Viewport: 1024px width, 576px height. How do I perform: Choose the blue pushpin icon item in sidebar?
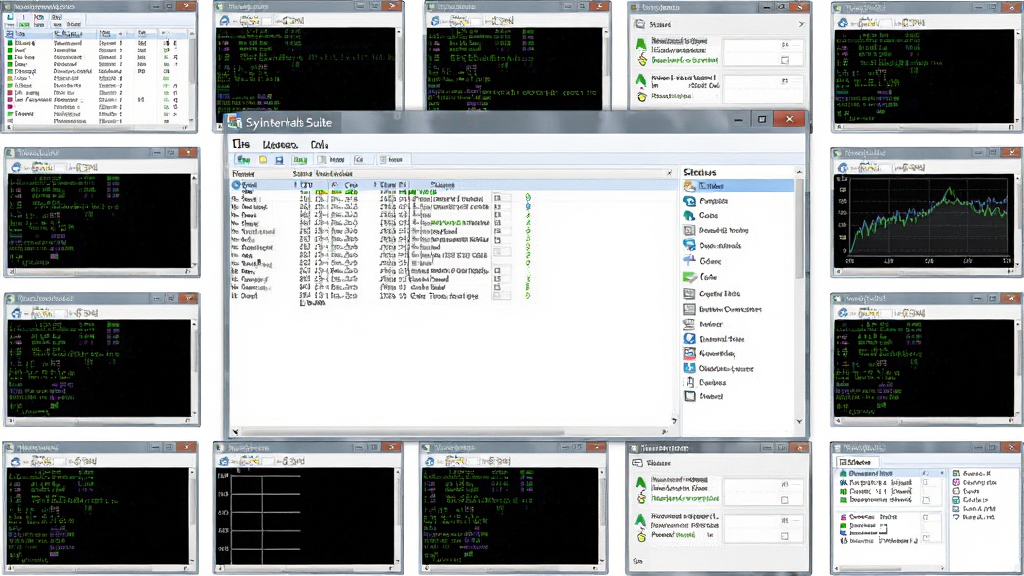tap(689, 260)
